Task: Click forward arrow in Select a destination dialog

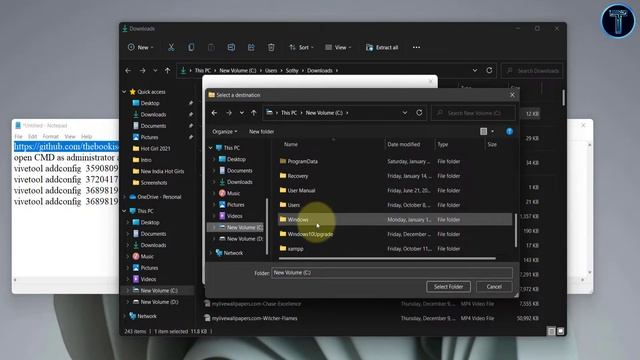Action: coord(229,113)
